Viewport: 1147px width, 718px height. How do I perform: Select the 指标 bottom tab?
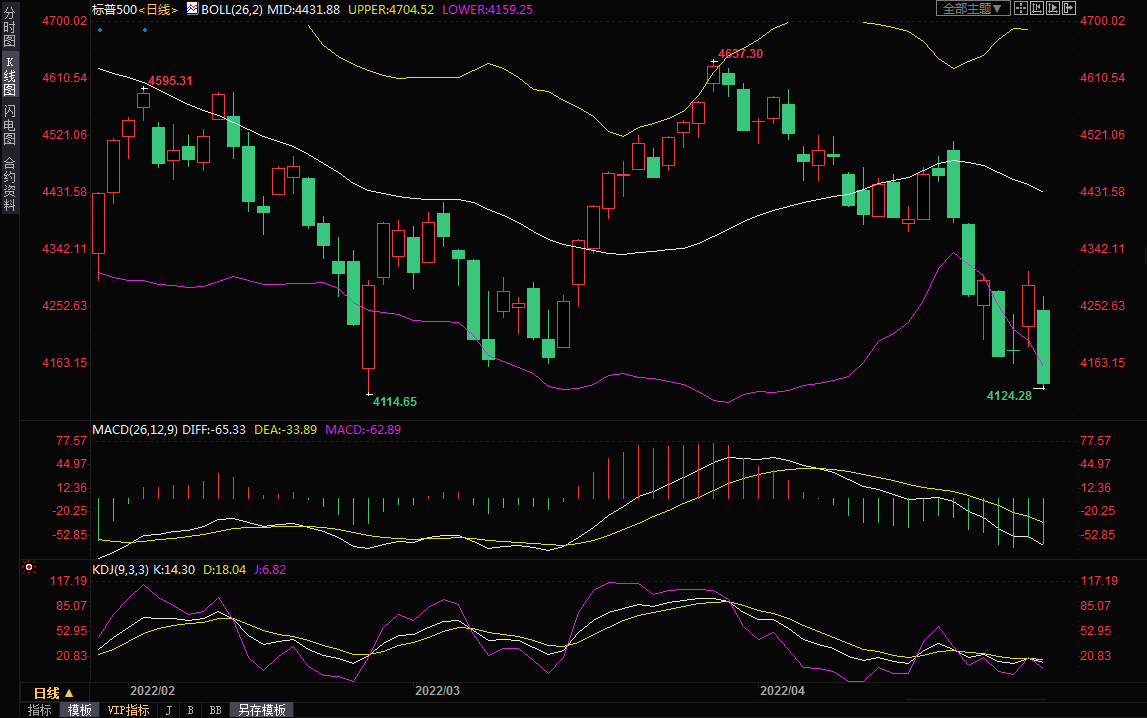(x=40, y=710)
